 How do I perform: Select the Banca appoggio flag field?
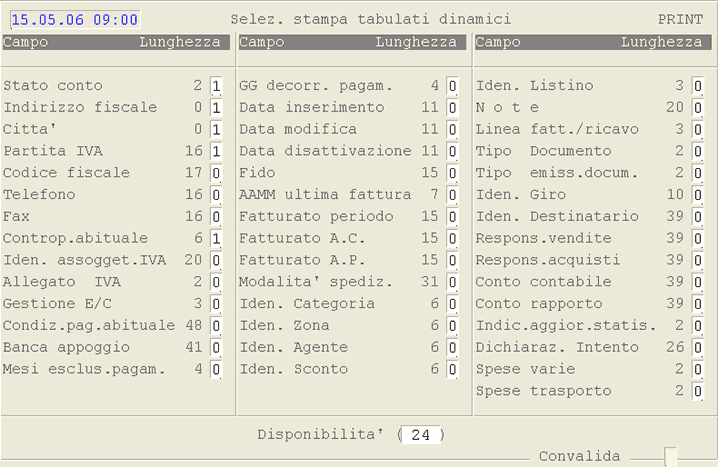pyautogui.click(x=216, y=348)
